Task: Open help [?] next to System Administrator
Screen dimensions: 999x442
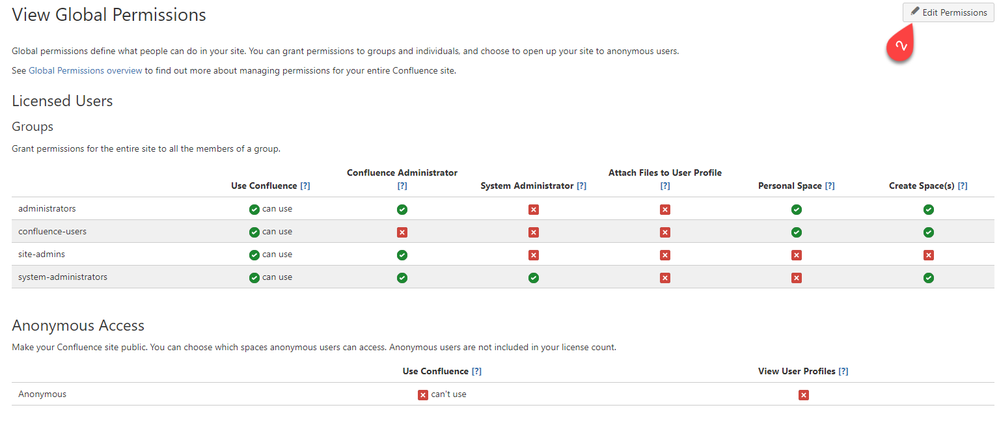Action: click(x=582, y=186)
